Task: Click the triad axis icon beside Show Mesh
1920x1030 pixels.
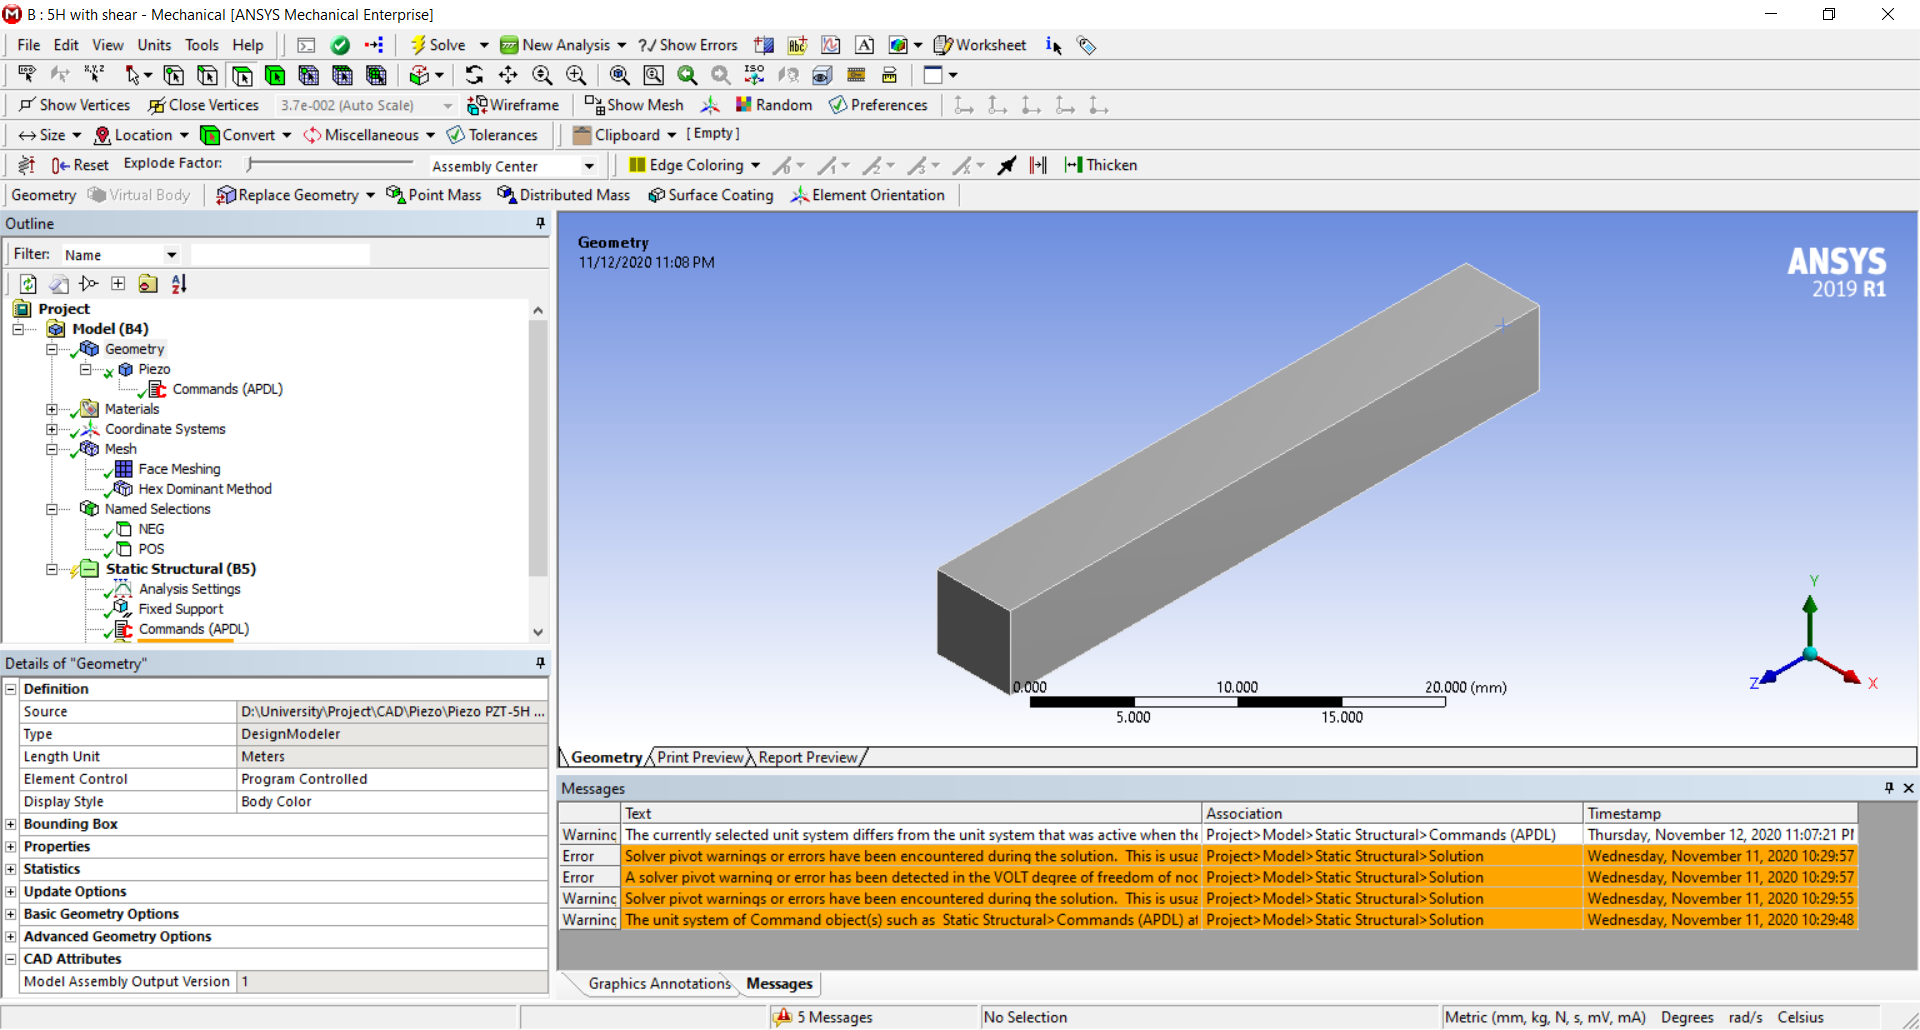Action: point(710,105)
